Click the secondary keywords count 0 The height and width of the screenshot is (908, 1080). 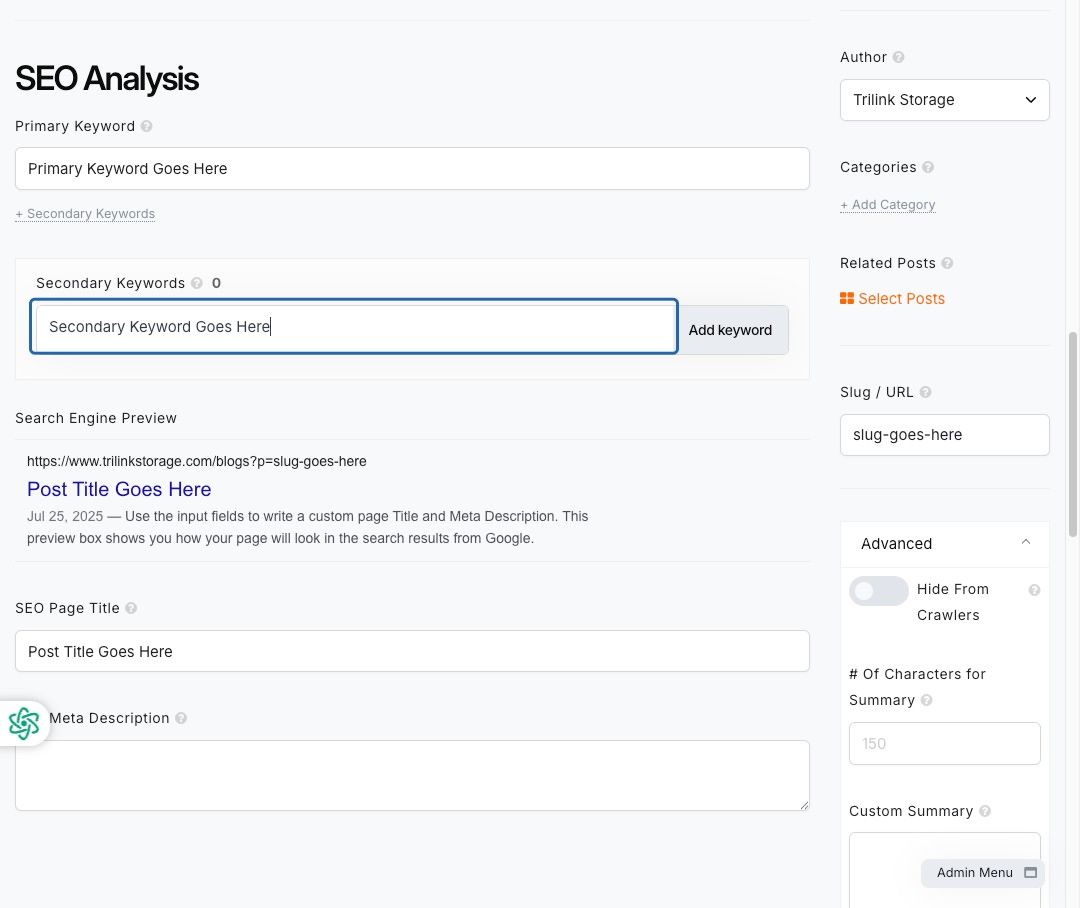tap(216, 283)
